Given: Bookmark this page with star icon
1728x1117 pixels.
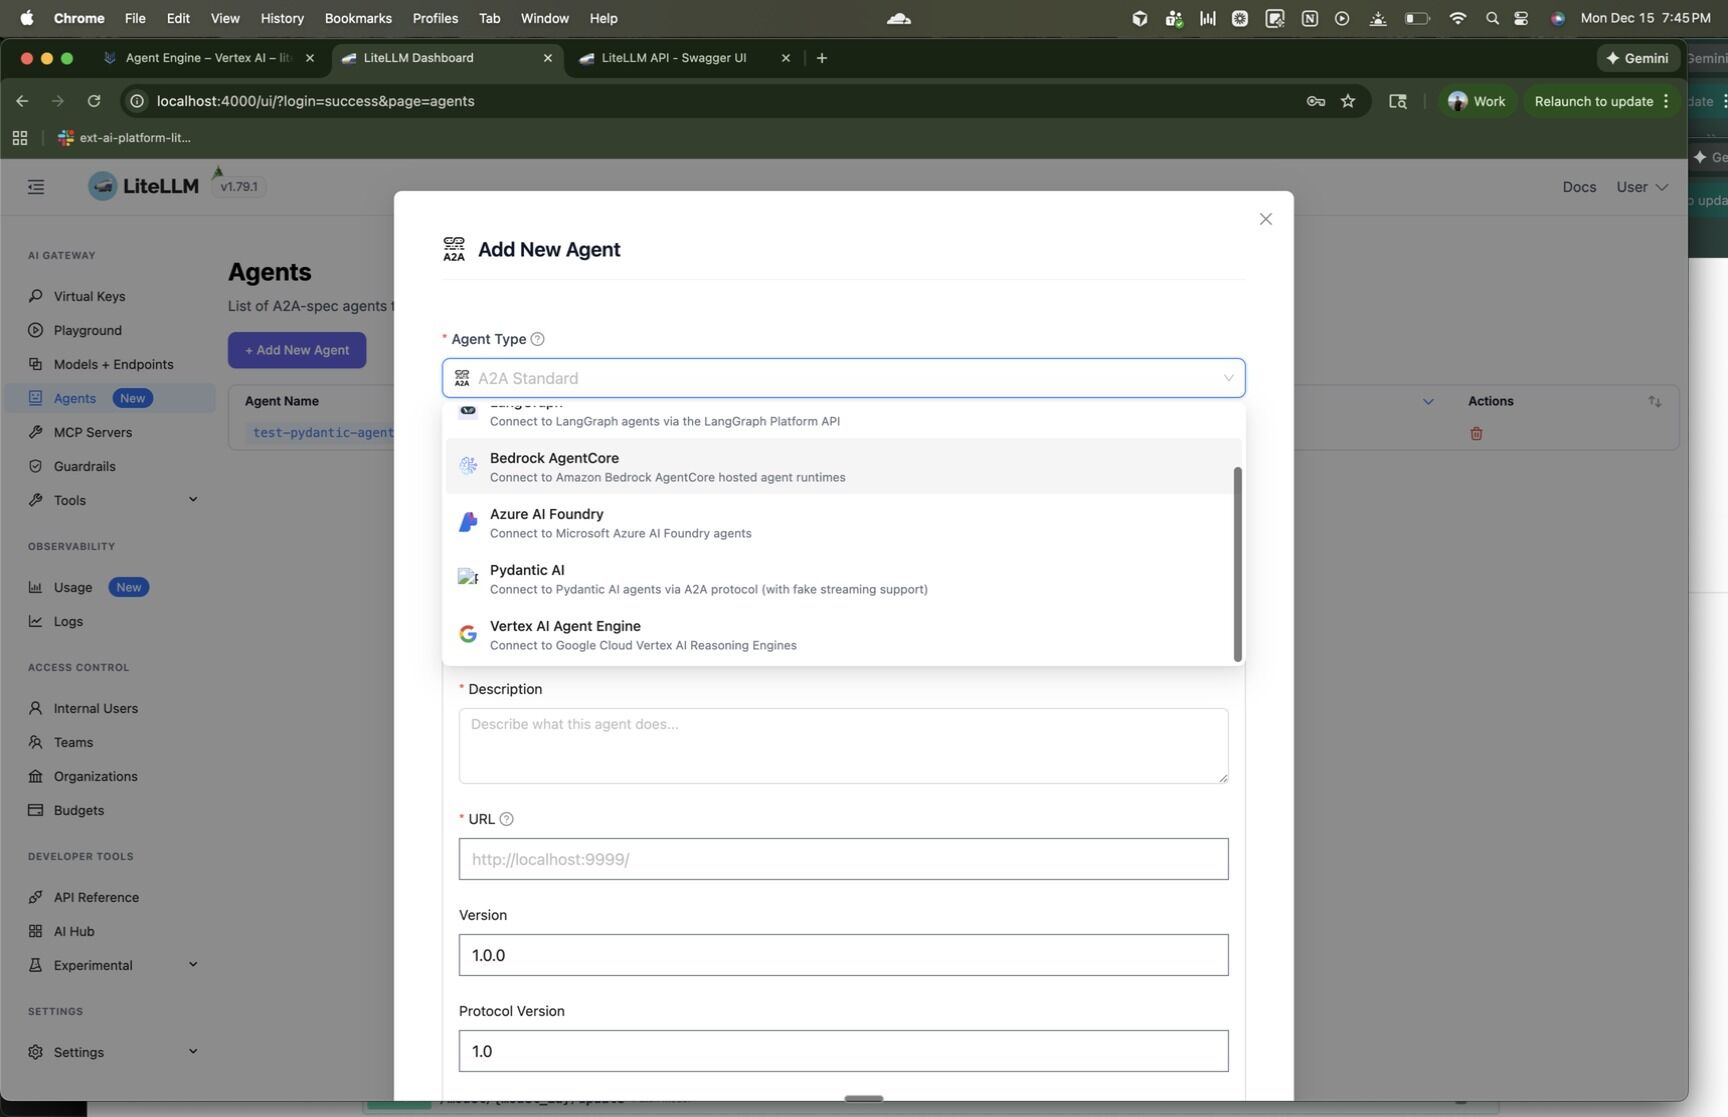Looking at the screenshot, I should 1348,101.
